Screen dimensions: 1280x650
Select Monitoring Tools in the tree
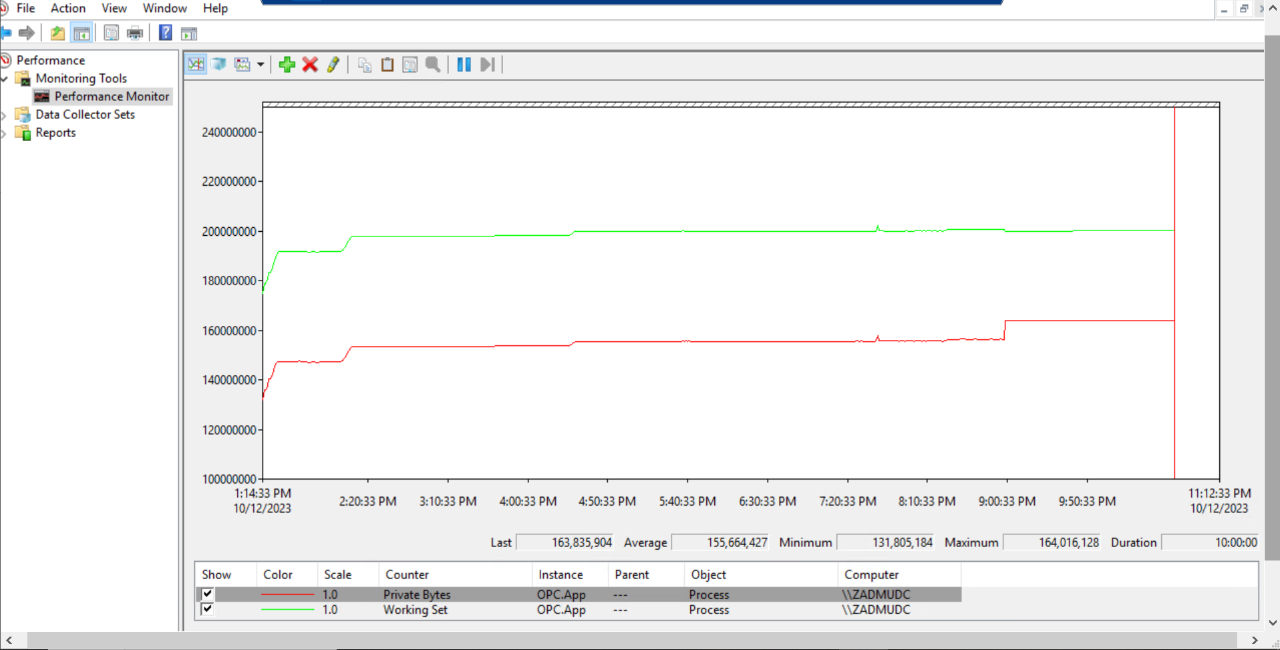[x=81, y=78]
